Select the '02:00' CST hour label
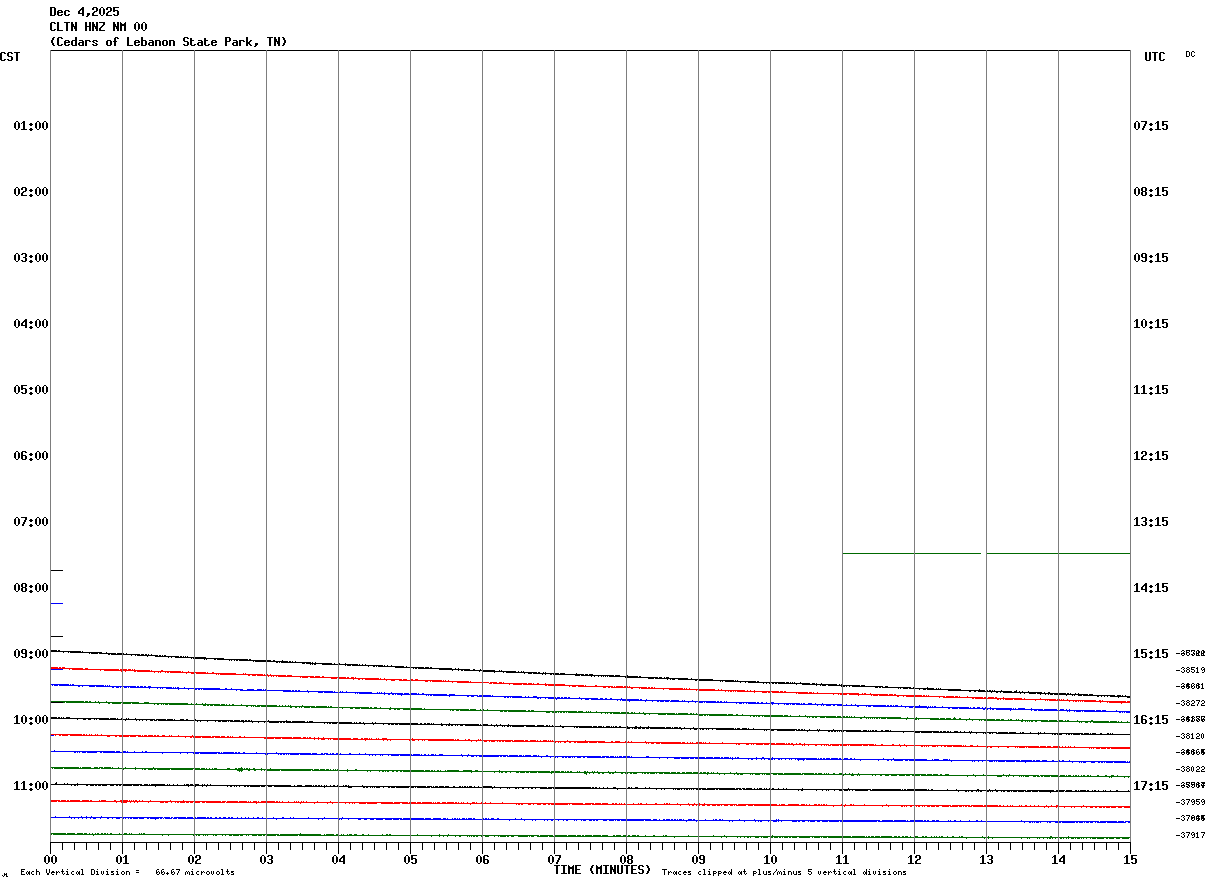 coord(31,192)
